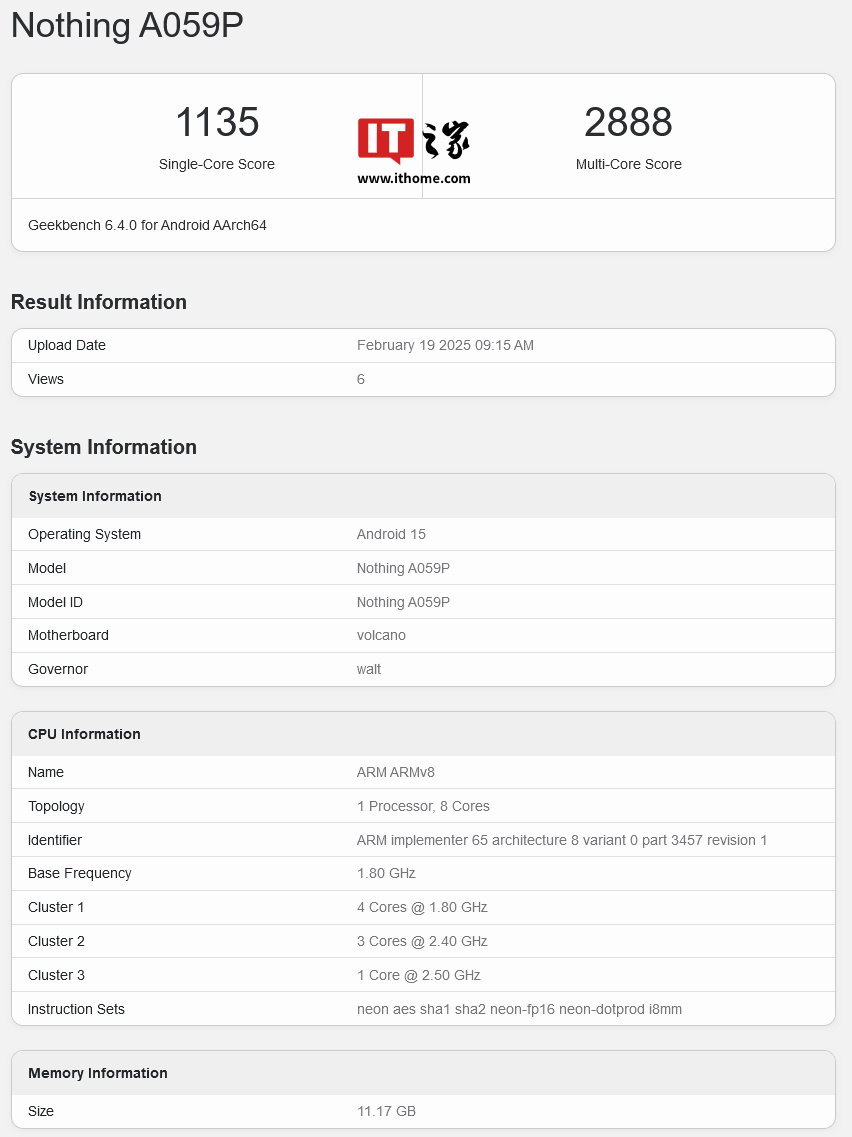Click the Result Information heading
The height and width of the screenshot is (1137, 852).
pyautogui.click(x=99, y=302)
